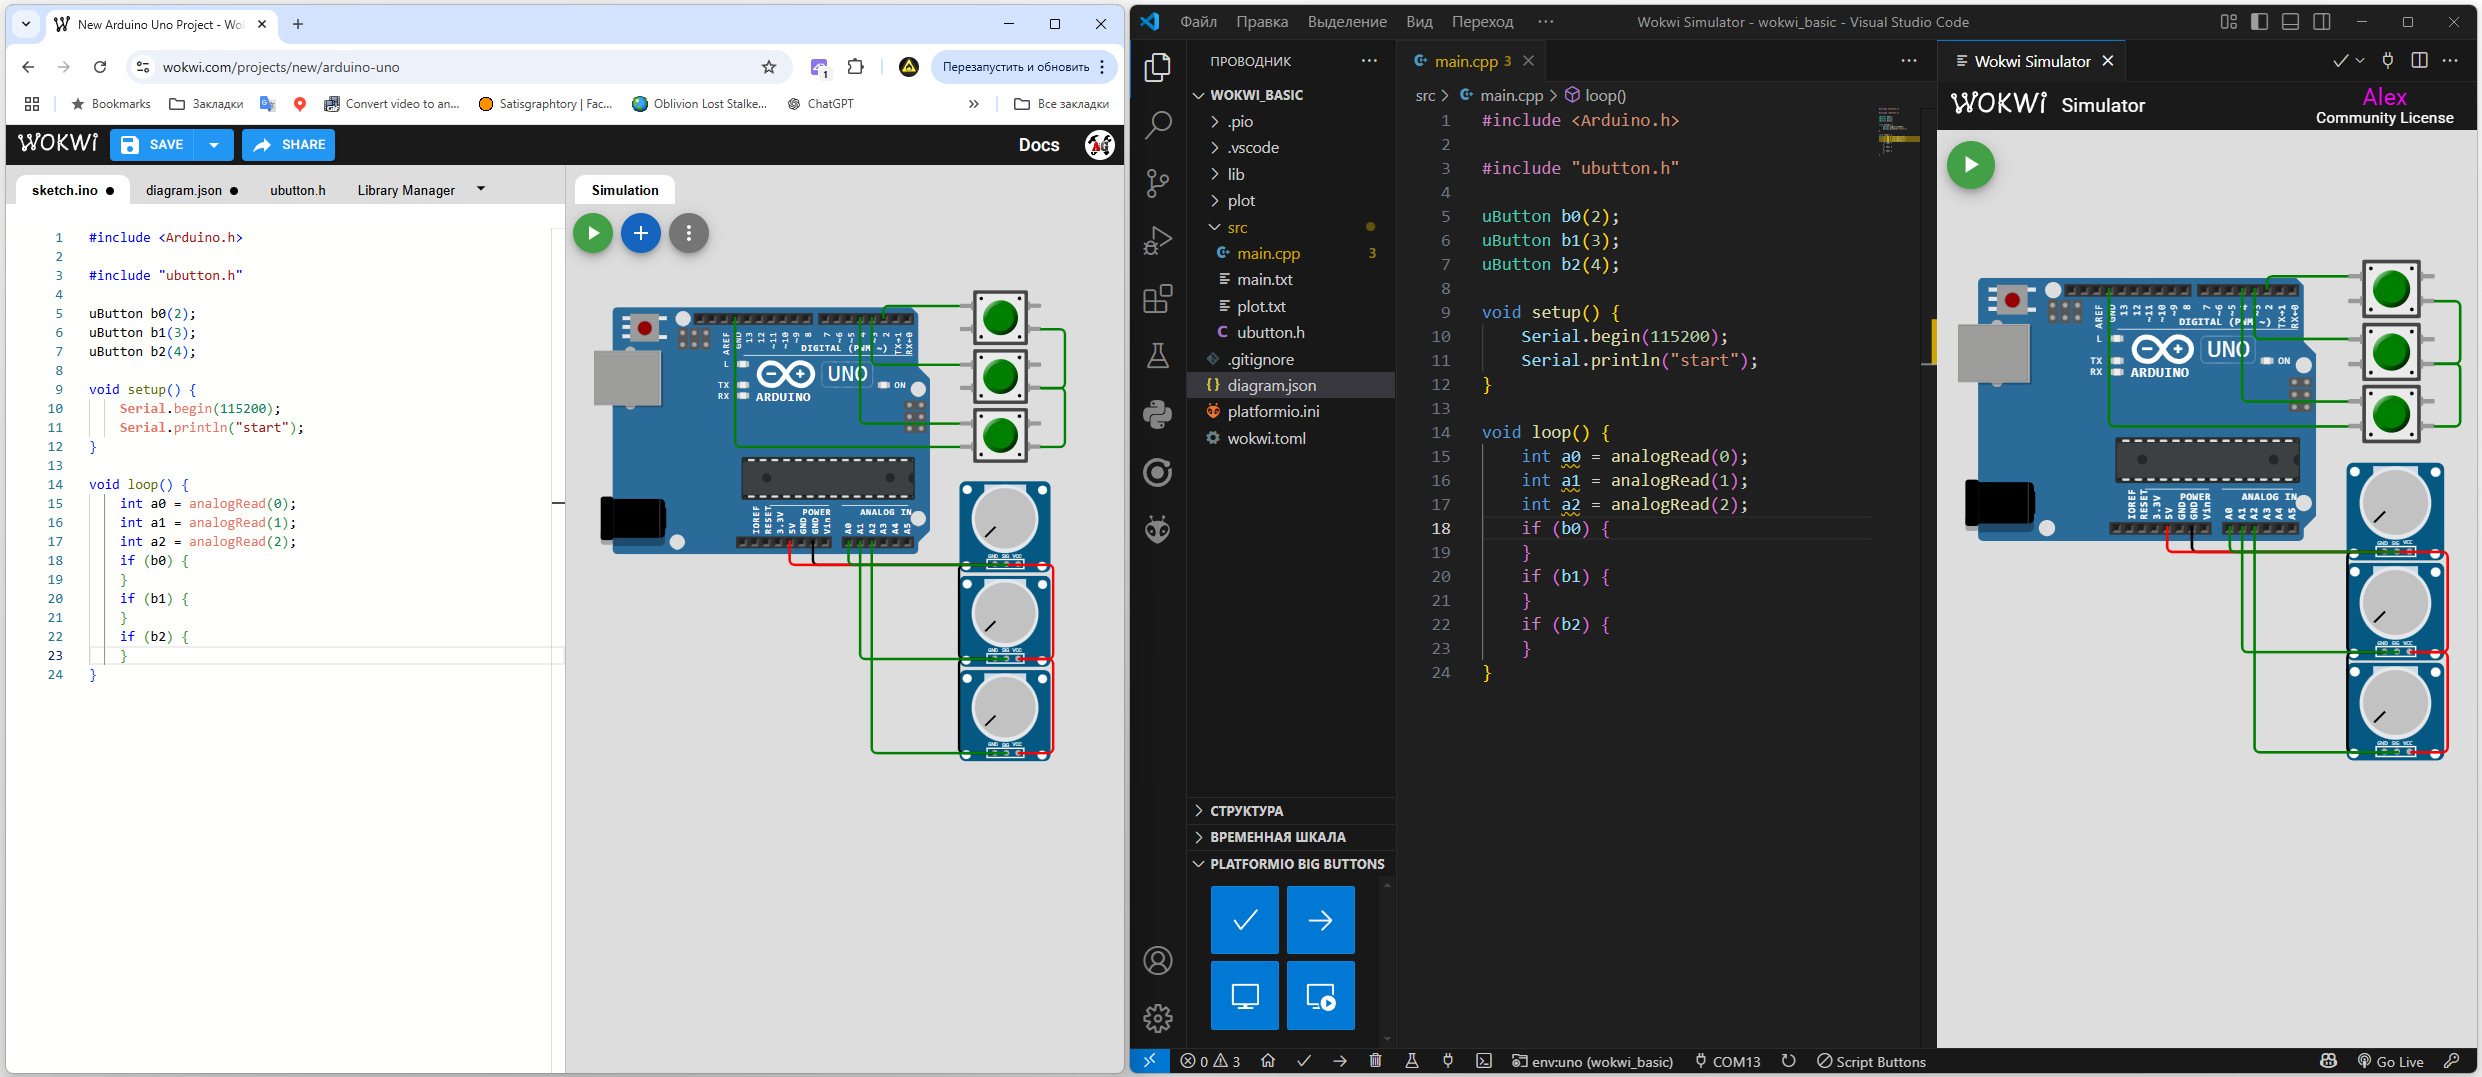Click the errors and warnings count in the status bar
The height and width of the screenshot is (1077, 2482).
1210,1061
